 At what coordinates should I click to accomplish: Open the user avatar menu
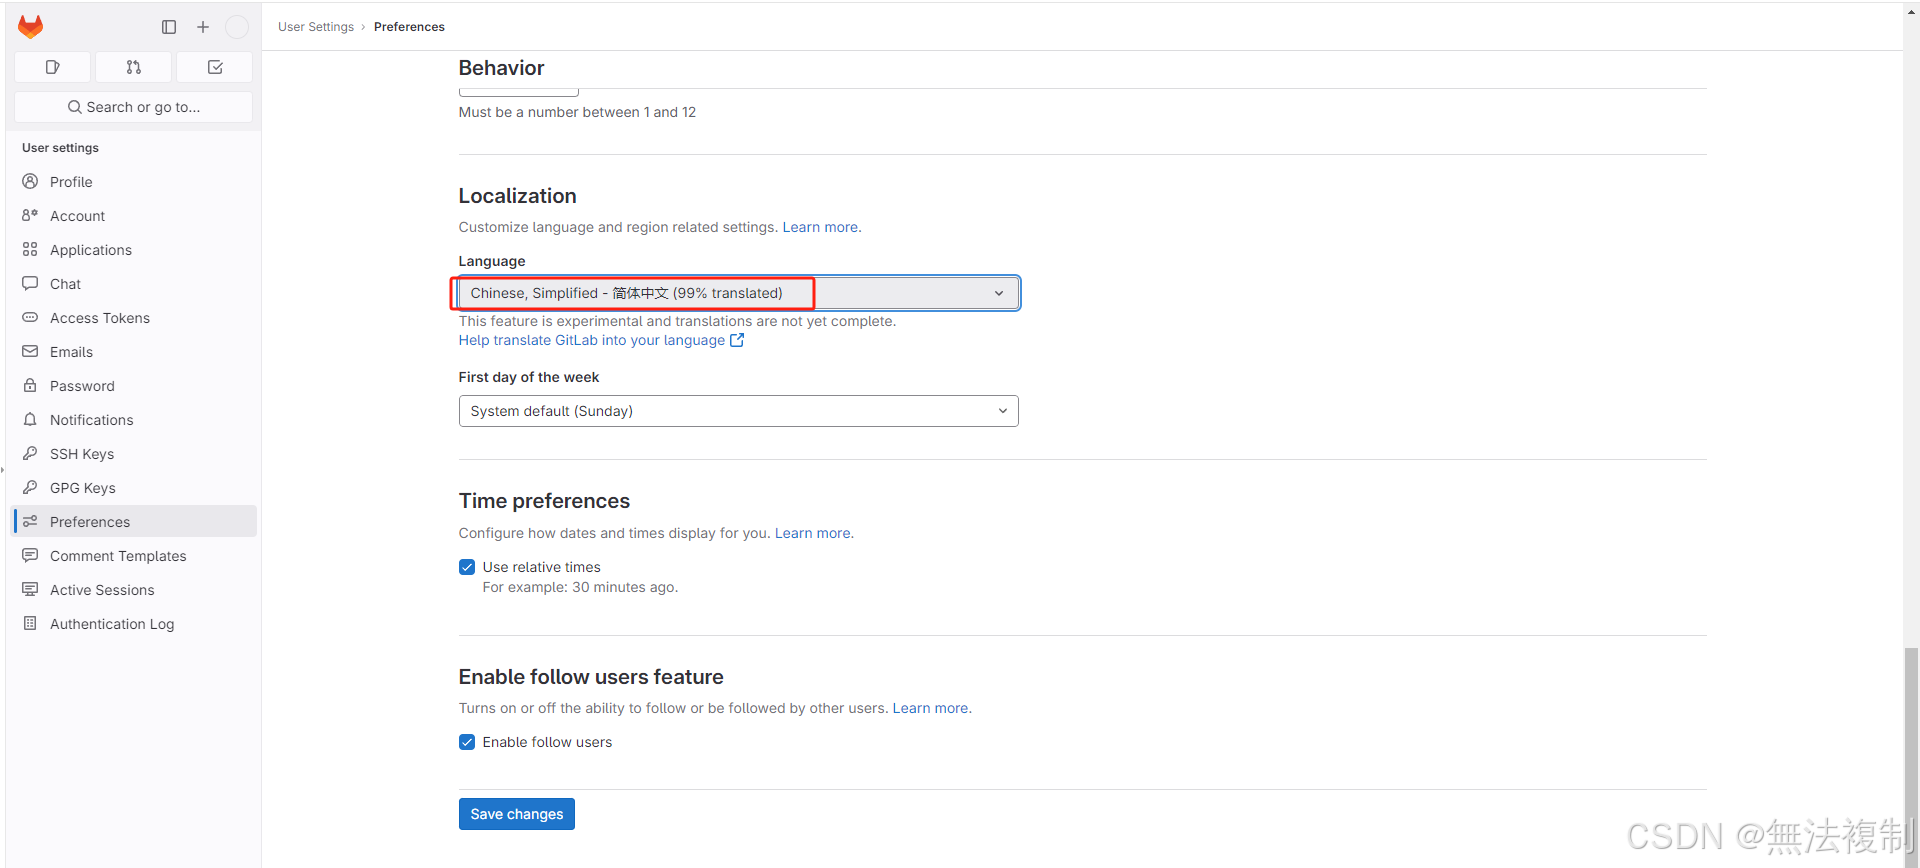tap(237, 27)
